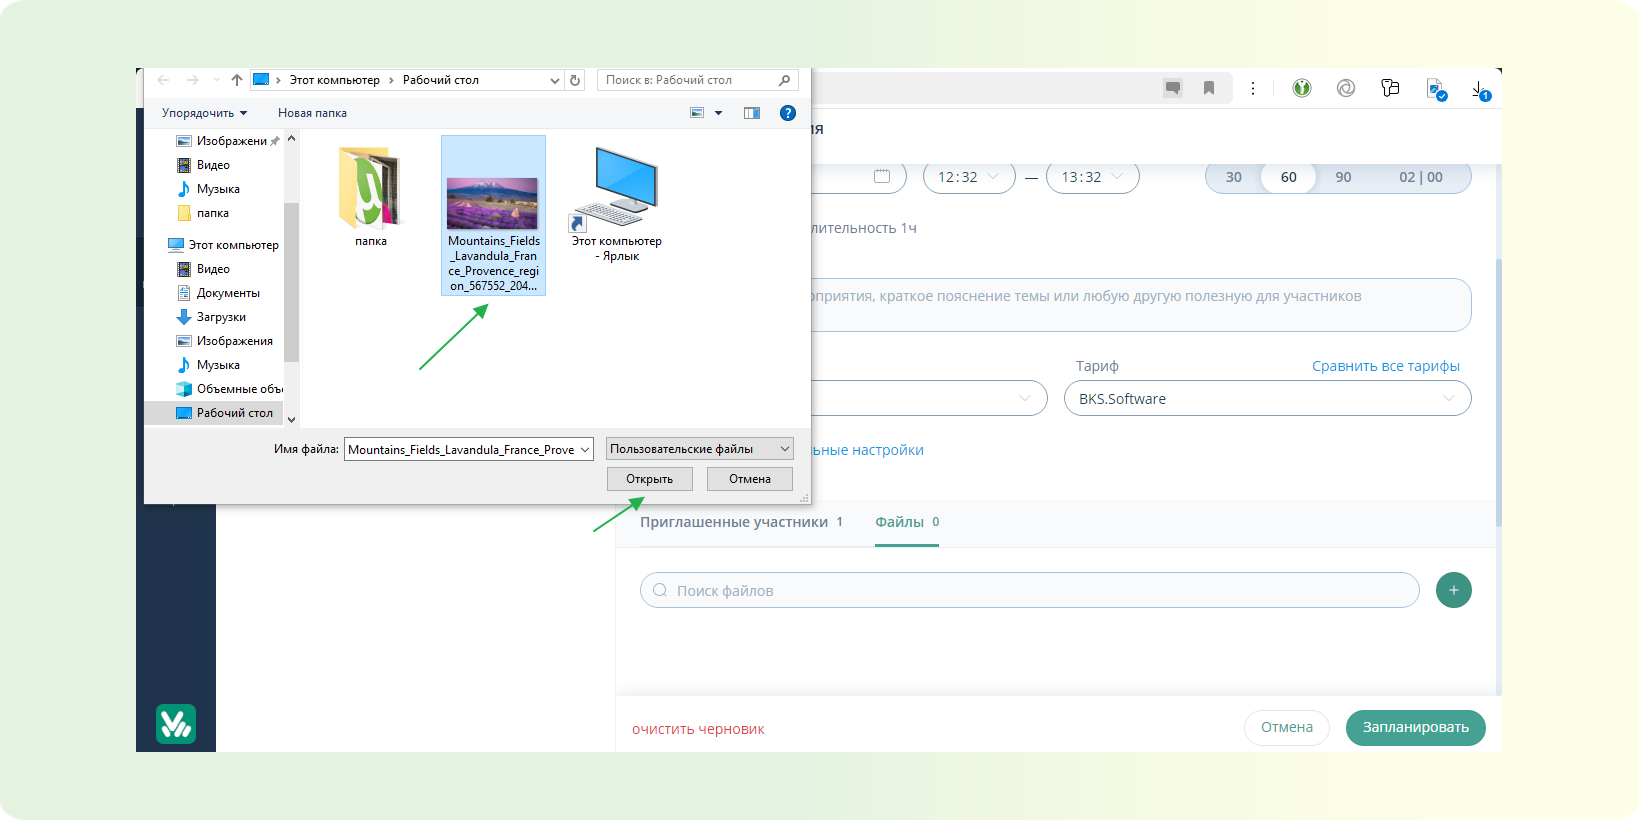The image size is (1639, 820).
Task: Click the help question mark icon
Action: click(787, 113)
